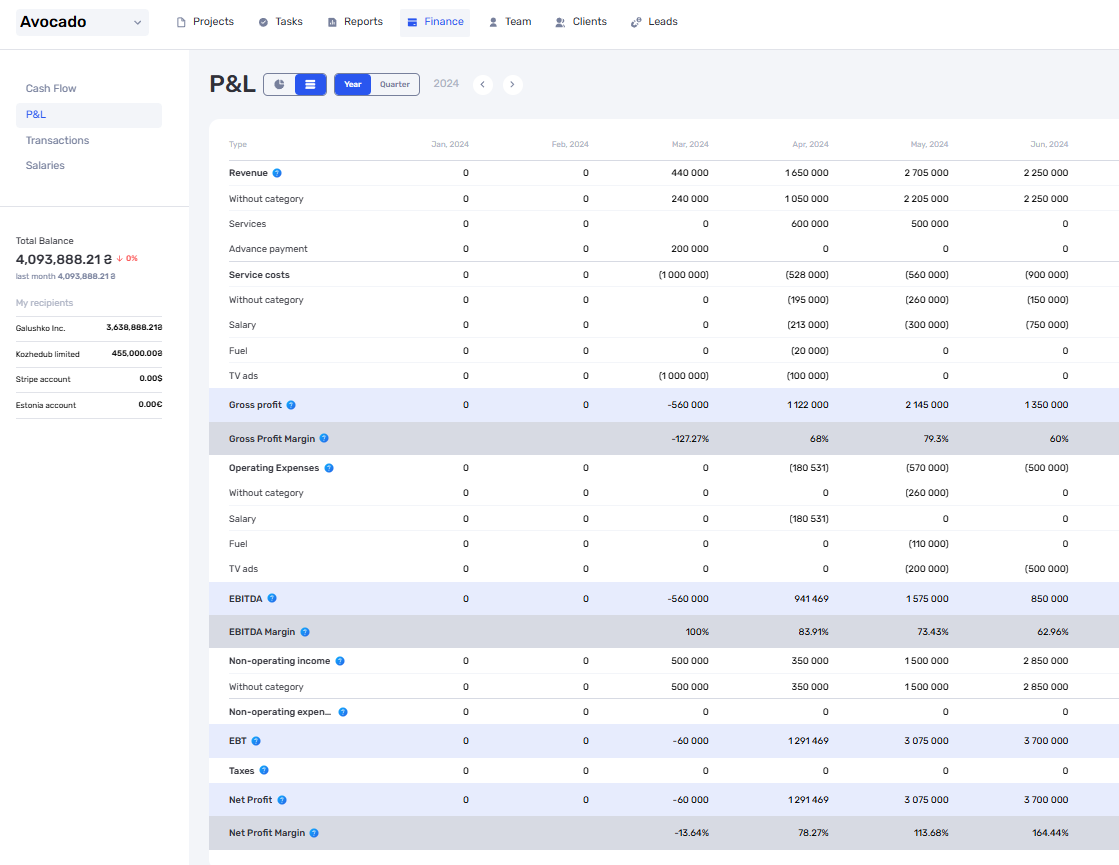Click the Non-operating expenses help icon
This screenshot has height=865, width=1119.
[343, 712]
